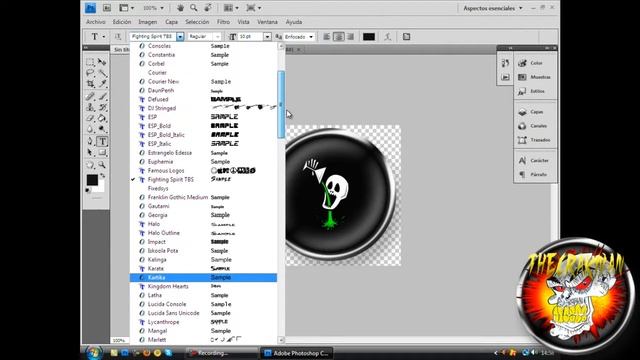Swap foreground and background colors
This screenshot has width=640, height=360.
click(x=103, y=176)
